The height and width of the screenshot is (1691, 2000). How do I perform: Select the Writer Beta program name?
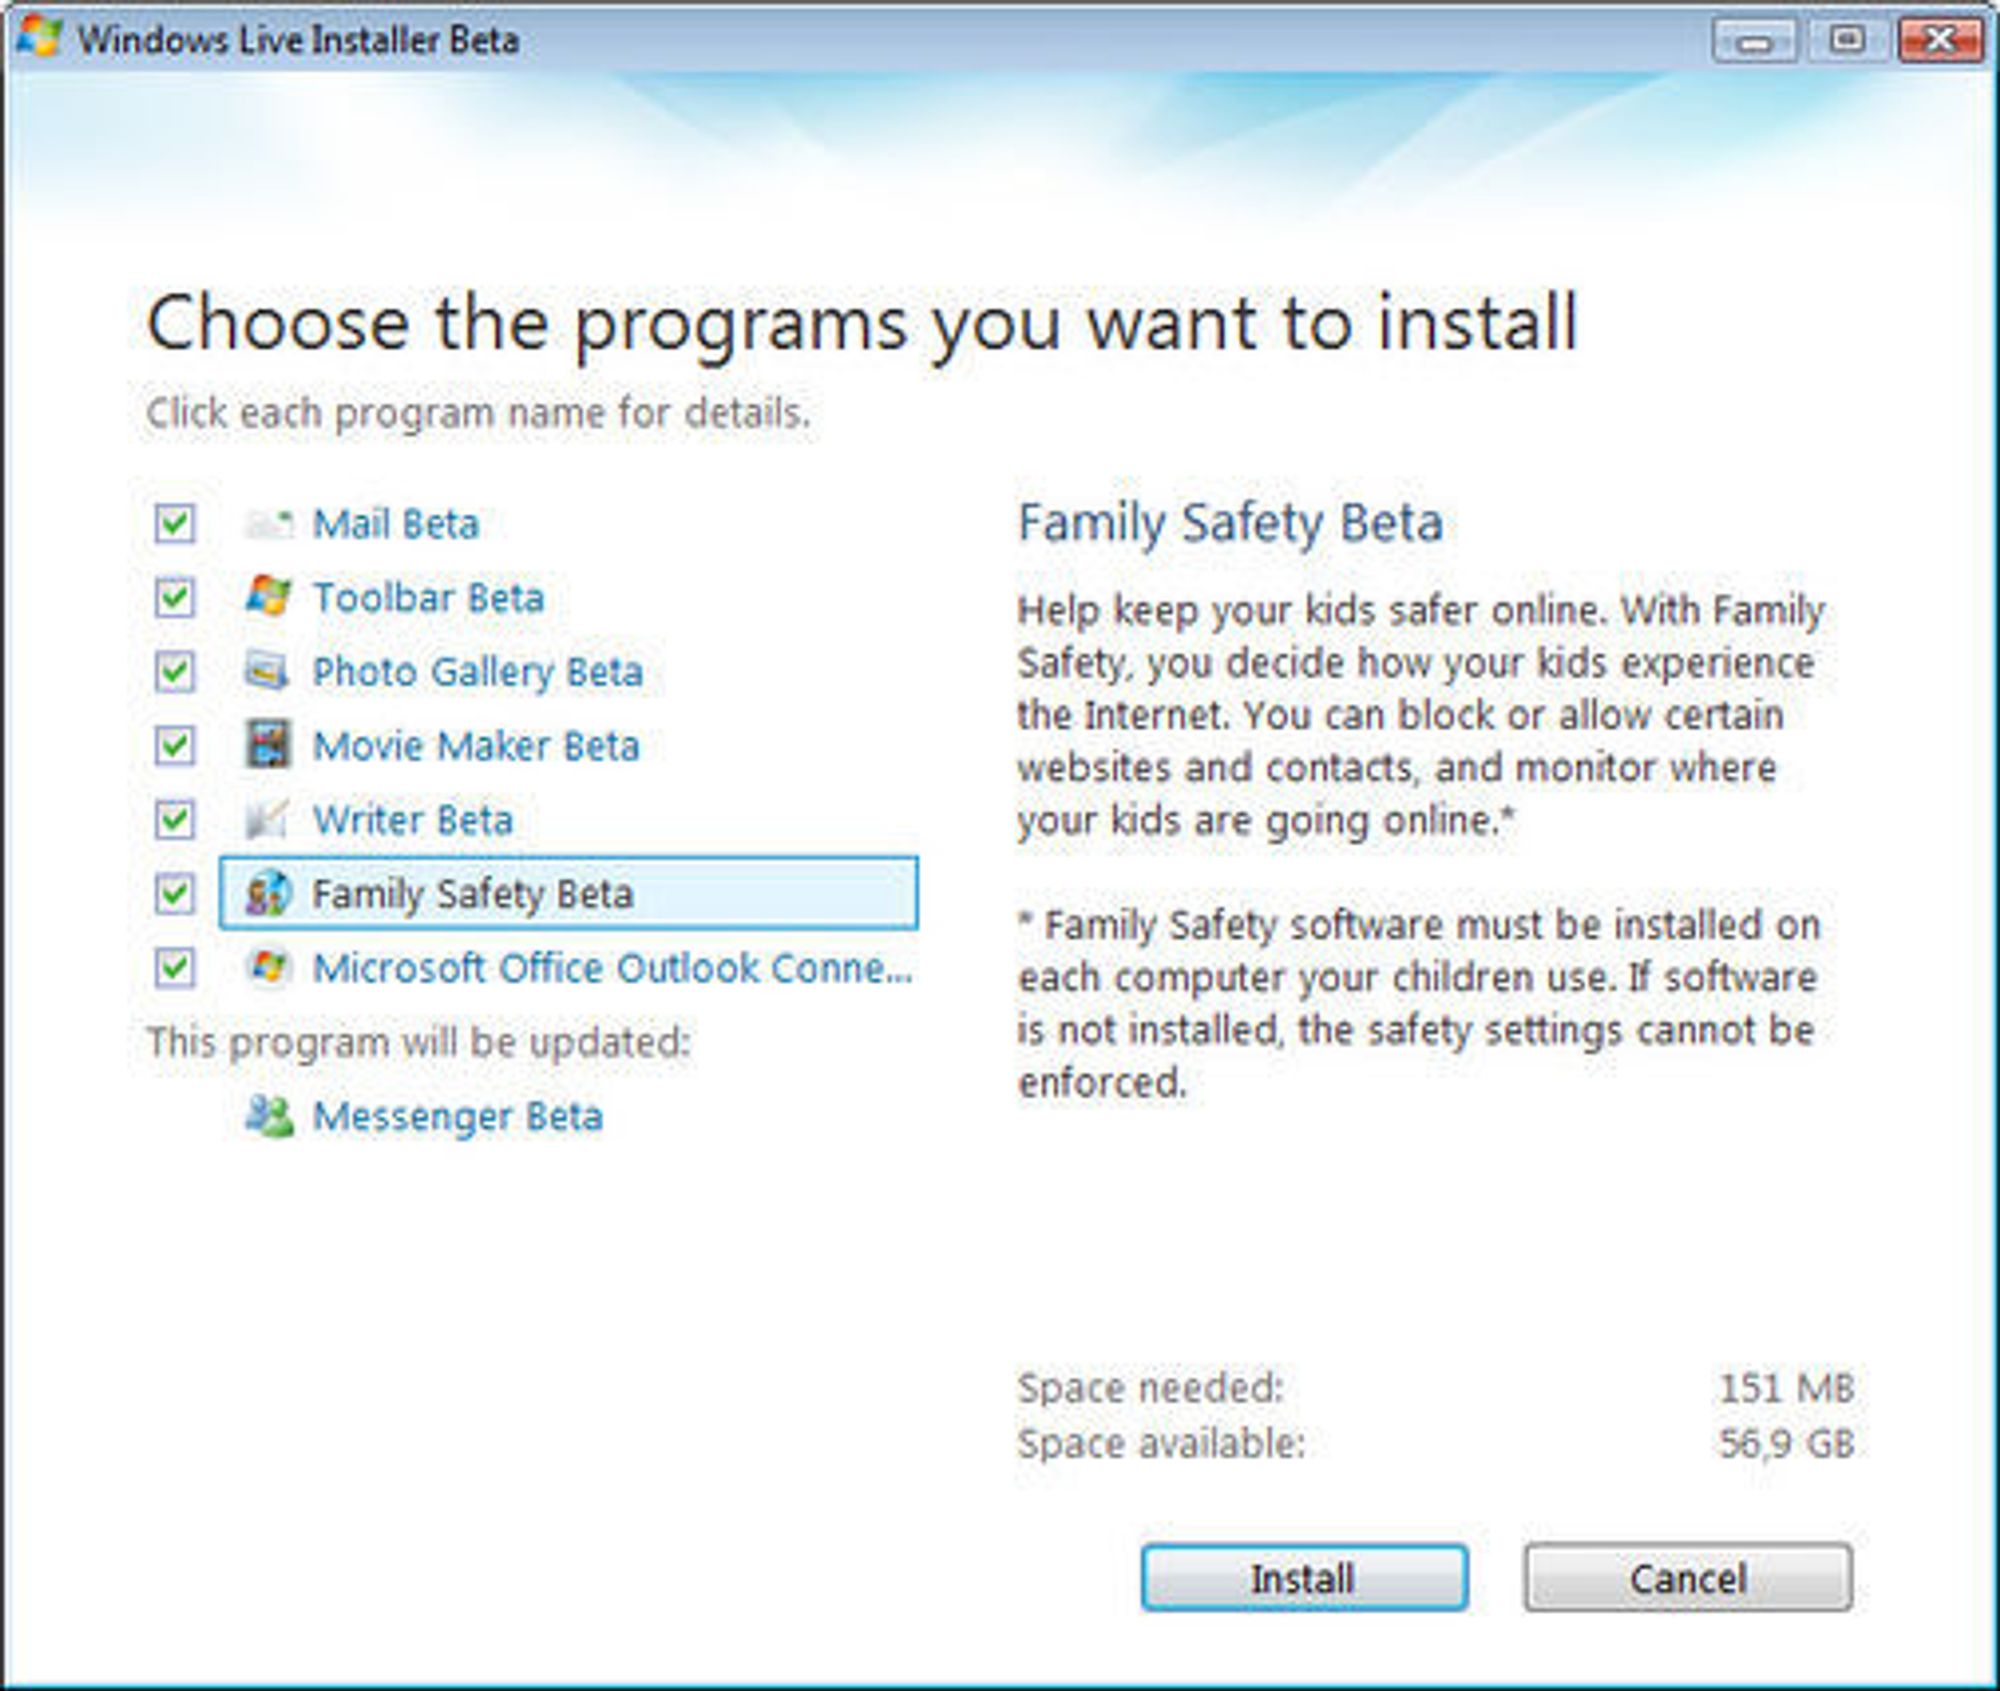click(413, 820)
